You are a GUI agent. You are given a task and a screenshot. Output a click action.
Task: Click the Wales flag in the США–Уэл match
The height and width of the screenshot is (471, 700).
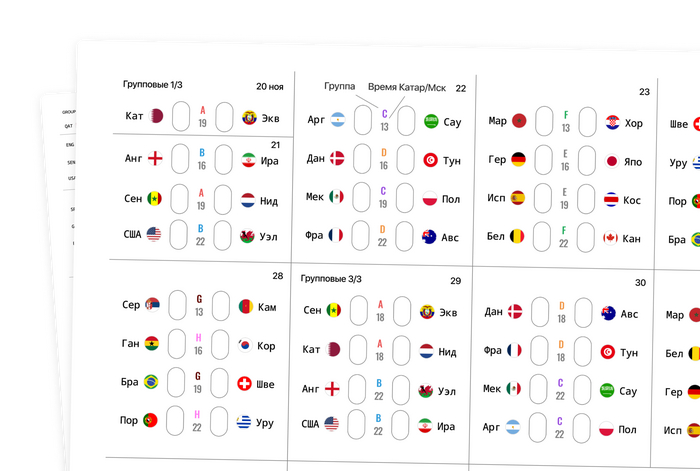point(247,237)
